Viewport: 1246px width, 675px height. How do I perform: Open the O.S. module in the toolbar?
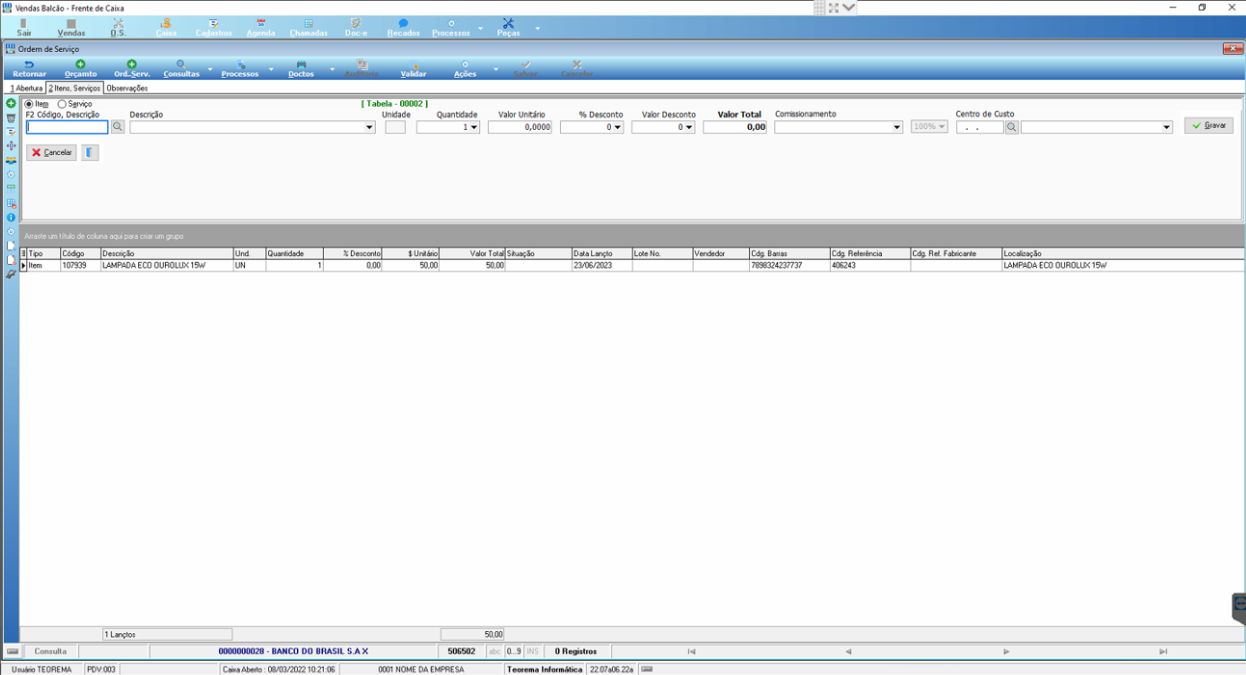[x=118, y=27]
